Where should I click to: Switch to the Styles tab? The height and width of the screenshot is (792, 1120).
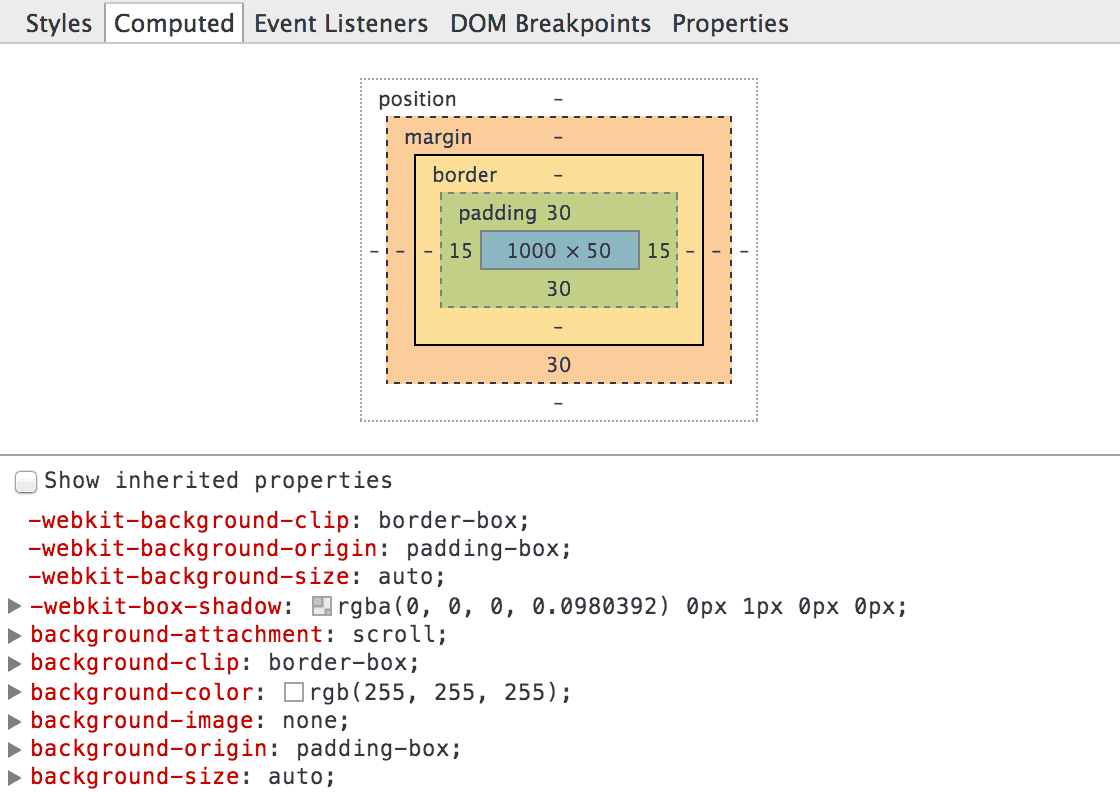[58, 23]
